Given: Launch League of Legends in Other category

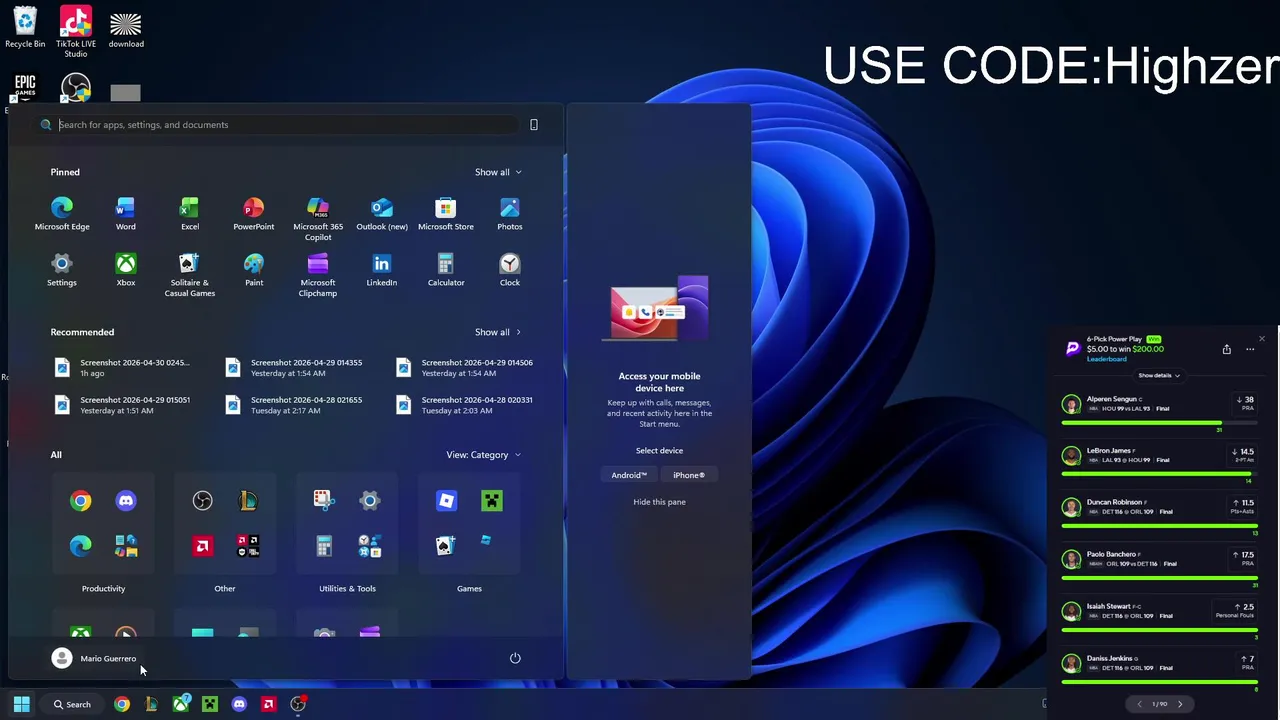Looking at the screenshot, I should tap(248, 501).
